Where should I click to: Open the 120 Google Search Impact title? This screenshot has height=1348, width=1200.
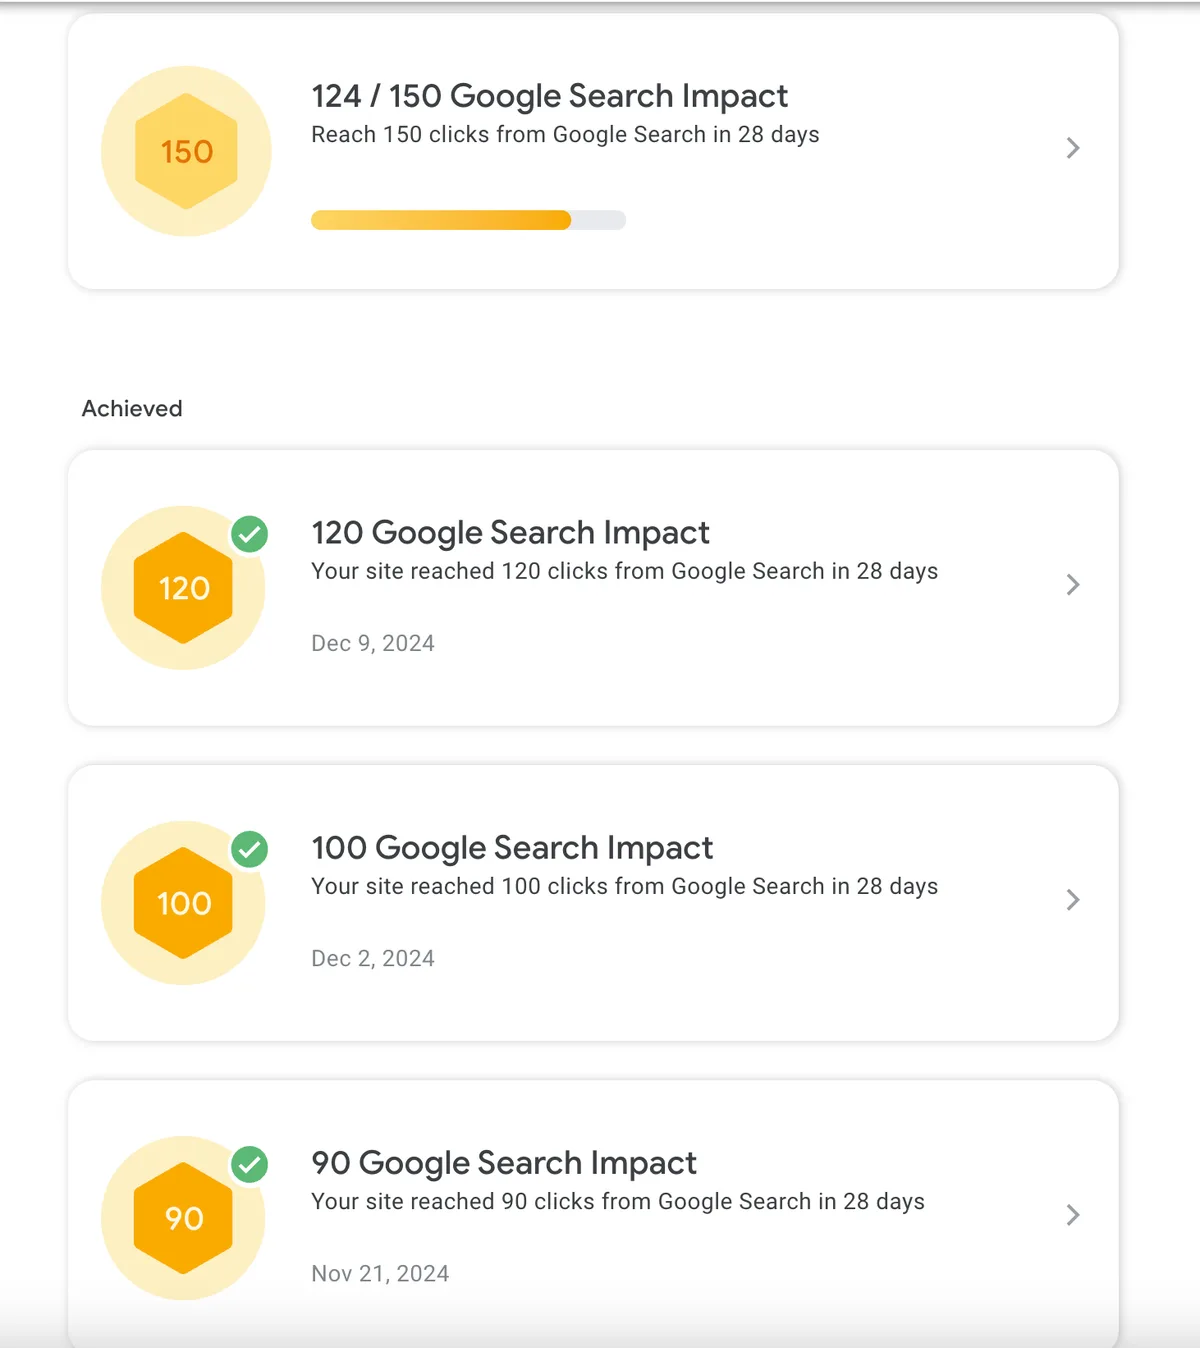click(510, 533)
